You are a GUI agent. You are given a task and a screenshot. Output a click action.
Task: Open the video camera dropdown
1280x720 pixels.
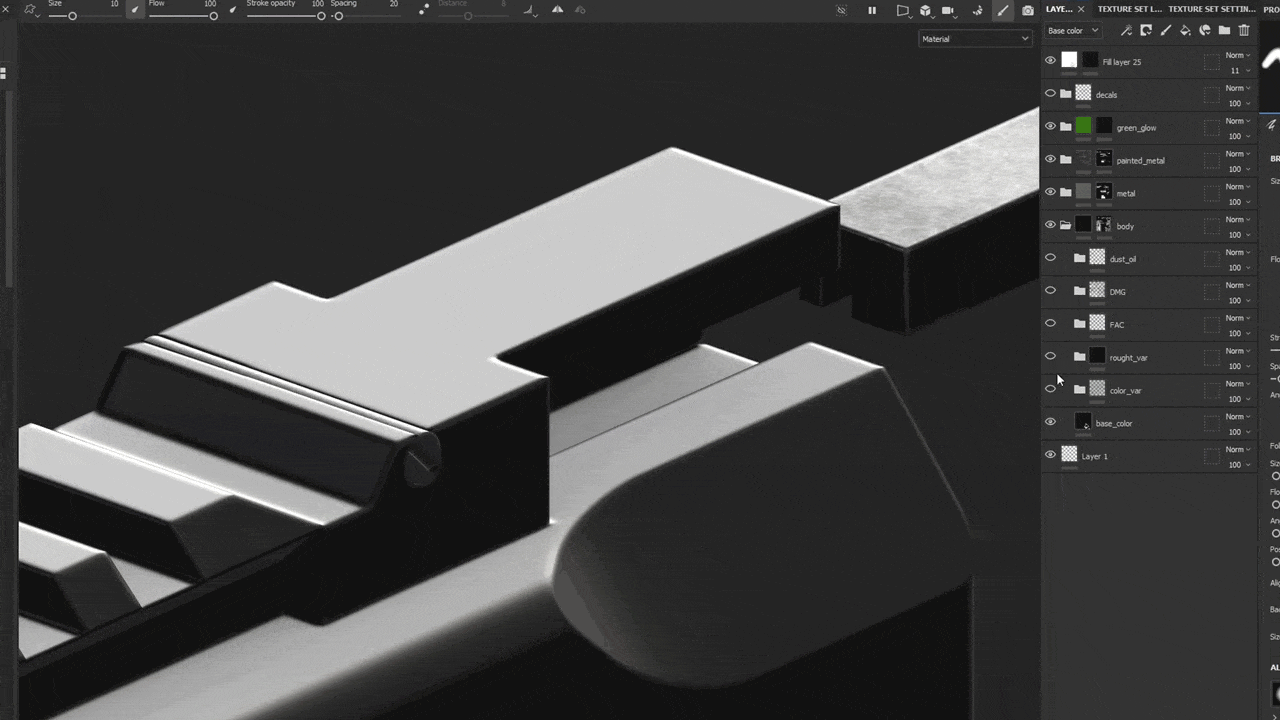[x=949, y=10]
